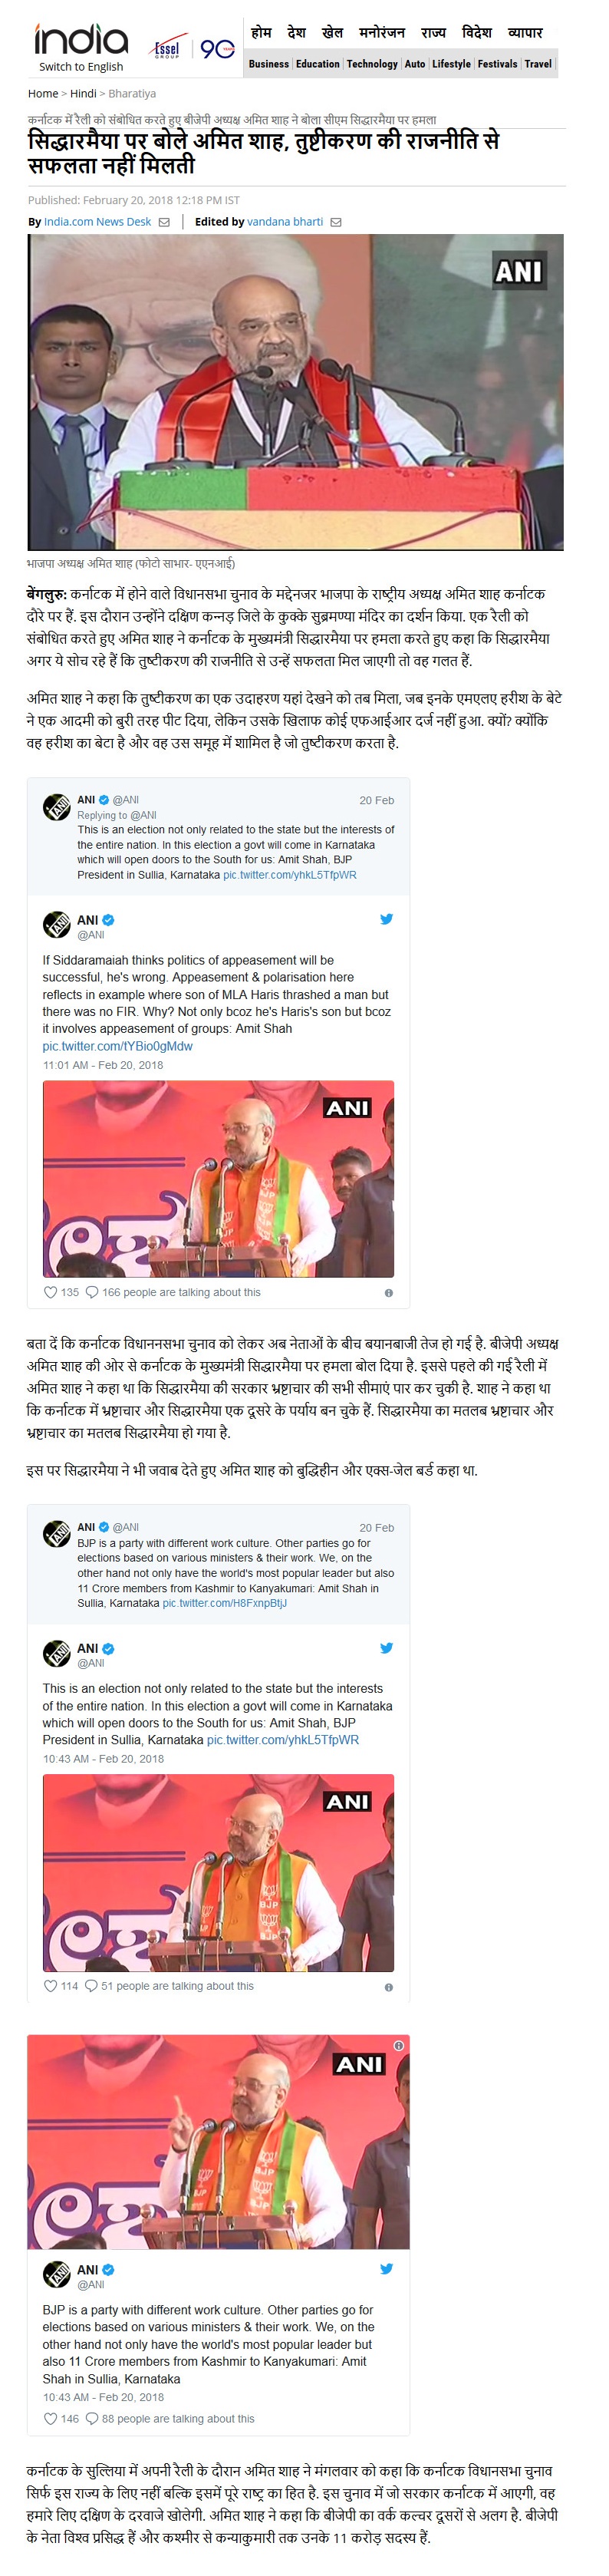Open pic.twitter.com/tYBio0gMdw link
609x2576 pixels.
click(117, 1046)
